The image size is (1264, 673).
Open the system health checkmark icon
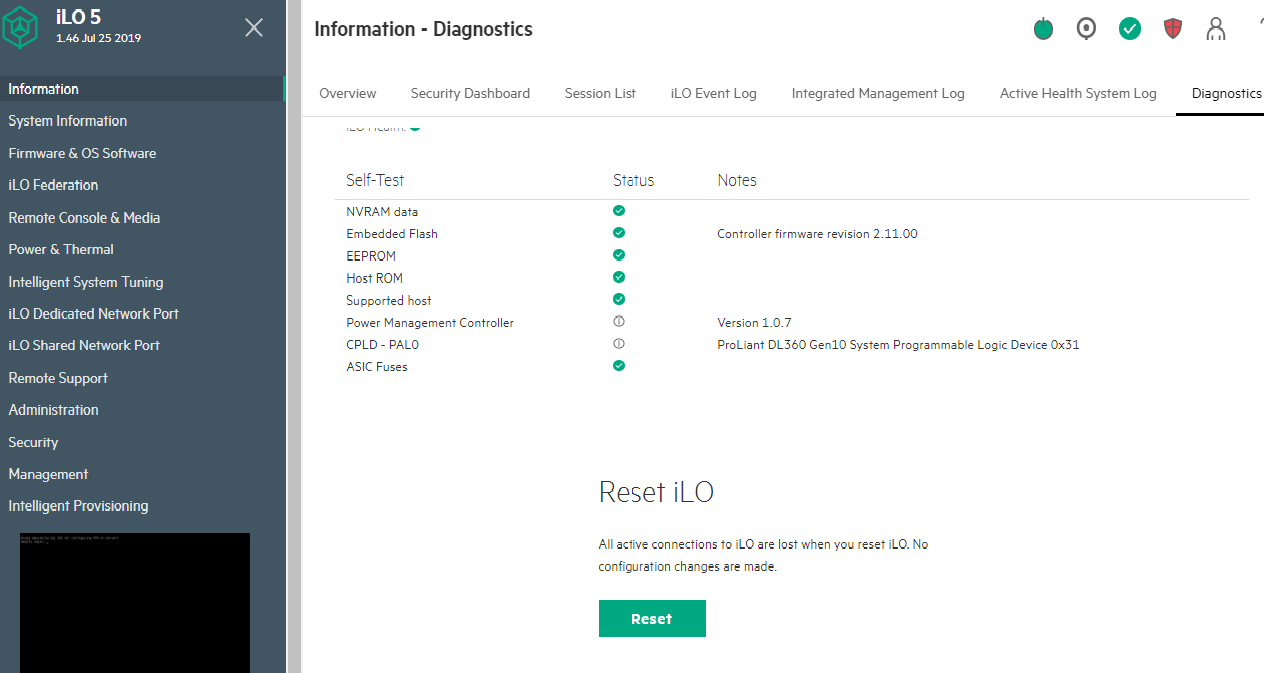point(1130,29)
